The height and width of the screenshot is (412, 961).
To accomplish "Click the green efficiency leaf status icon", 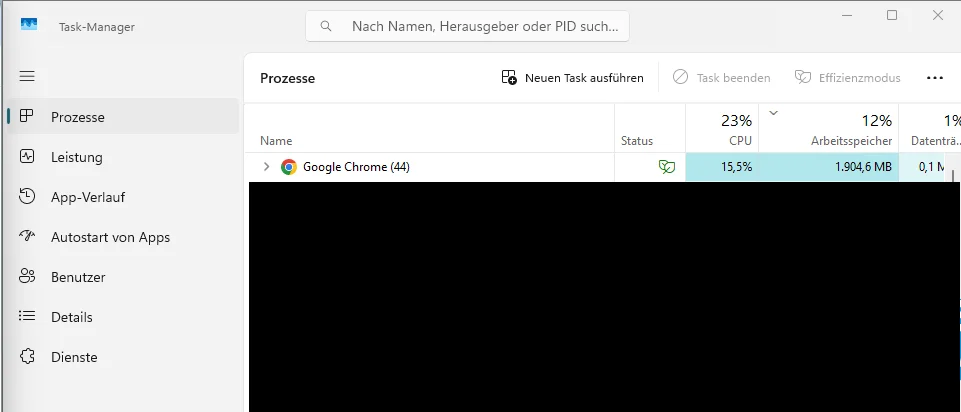I will [x=666, y=167].
